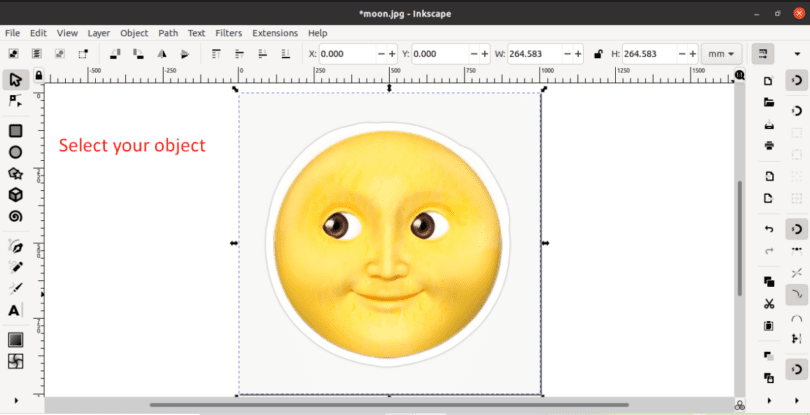
Task: Expand the snap bar overflow arrow
Action: pyautogui.click(x=797, y=400)
